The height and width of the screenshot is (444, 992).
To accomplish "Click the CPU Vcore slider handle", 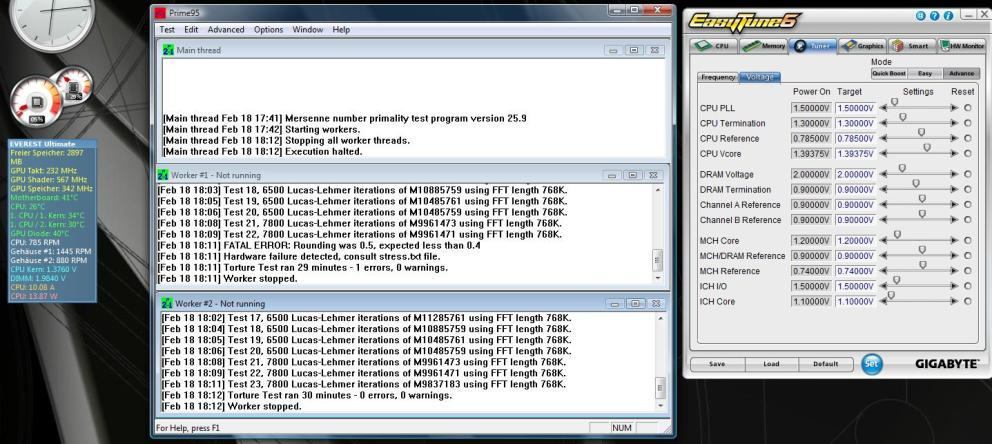I will tap(927, 147).
